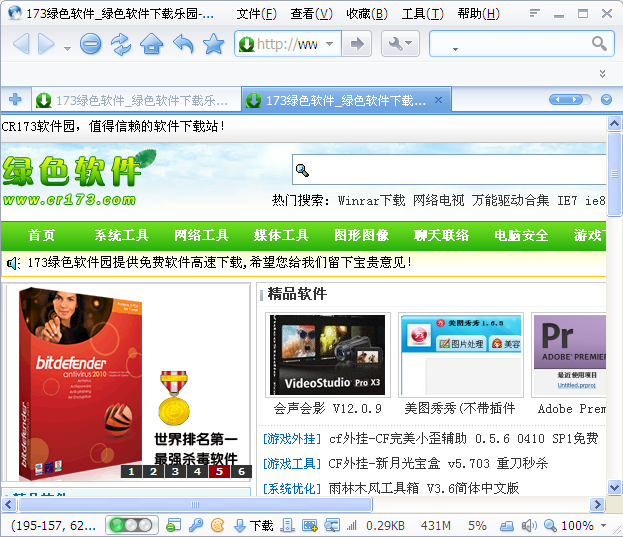623x537 pixels.
Task: Click the address bar URL field
Action: [x=287, y=44]
